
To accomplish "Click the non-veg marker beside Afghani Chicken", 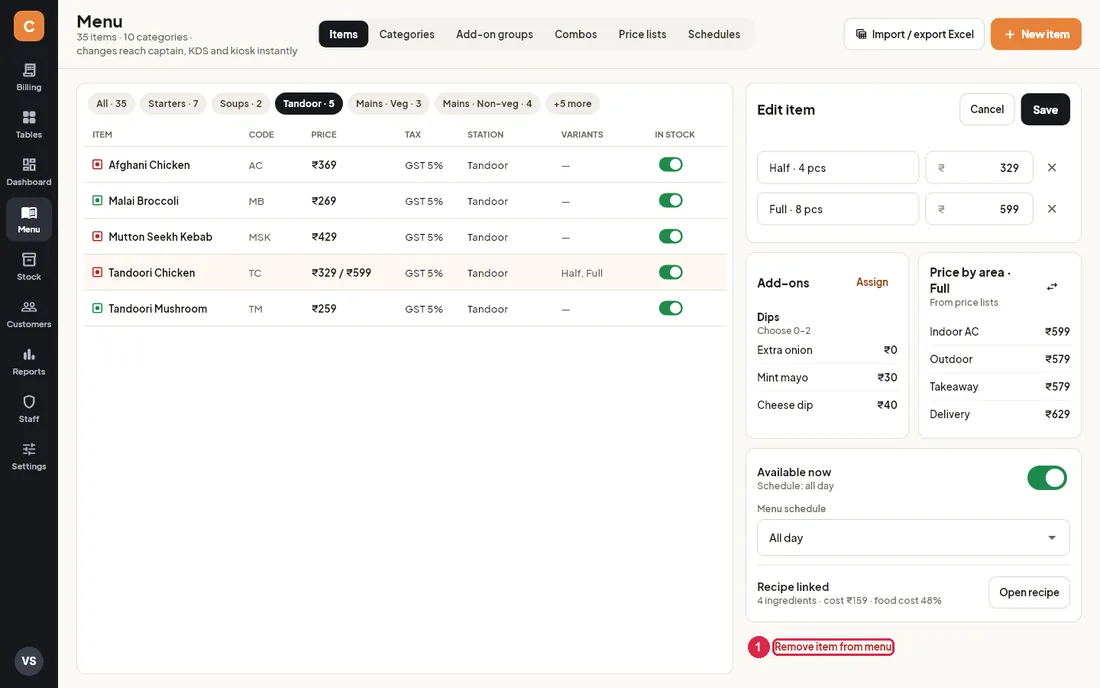I will (x=98, y=165).
